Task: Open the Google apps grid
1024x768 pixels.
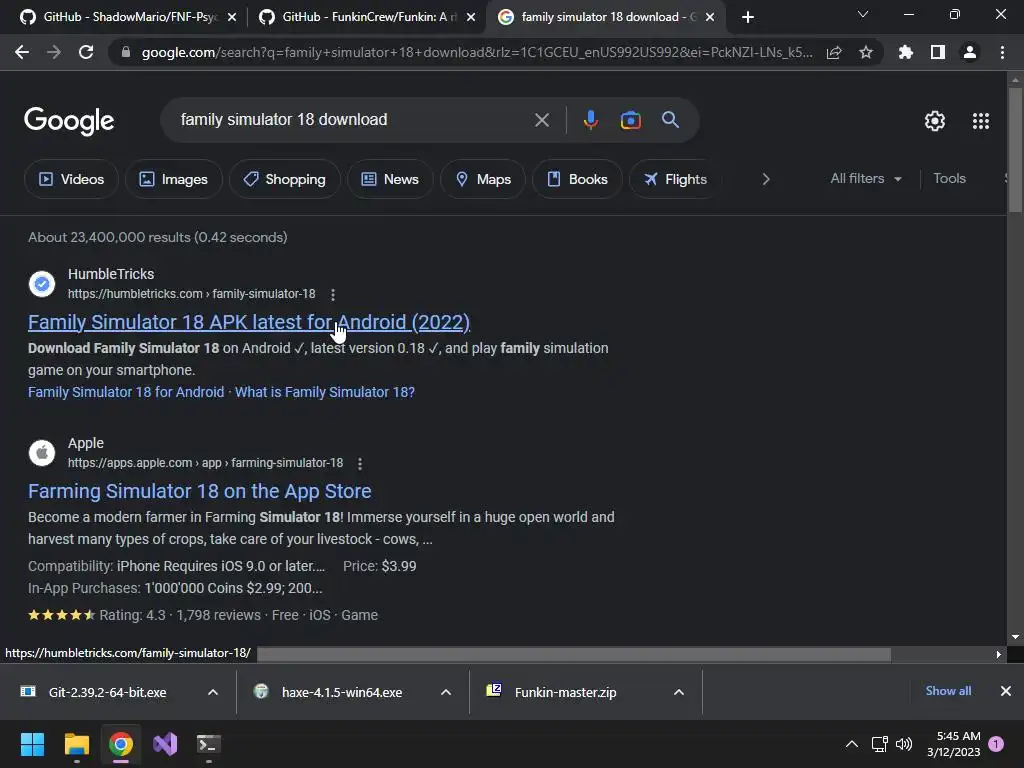Action: 980,121
